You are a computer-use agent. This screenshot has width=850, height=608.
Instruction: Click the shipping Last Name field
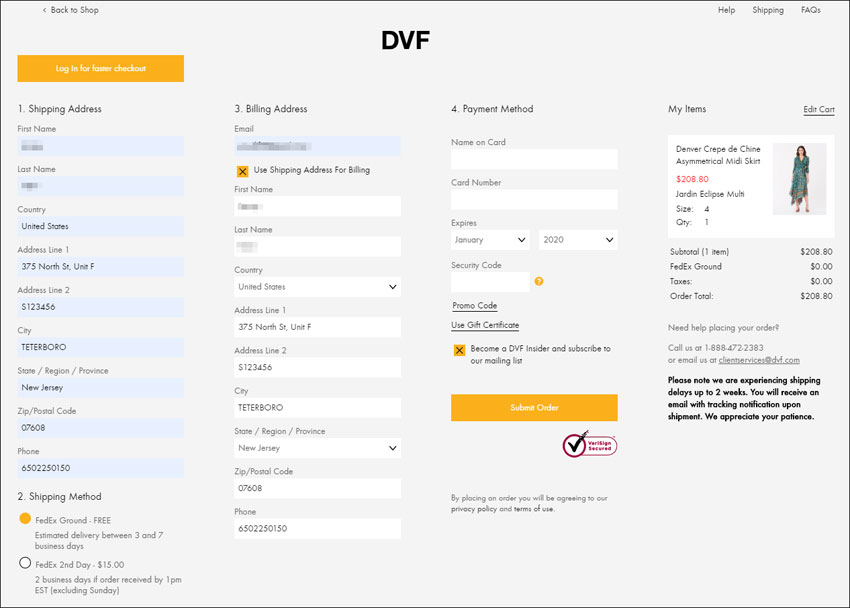[x=101, y=186]
